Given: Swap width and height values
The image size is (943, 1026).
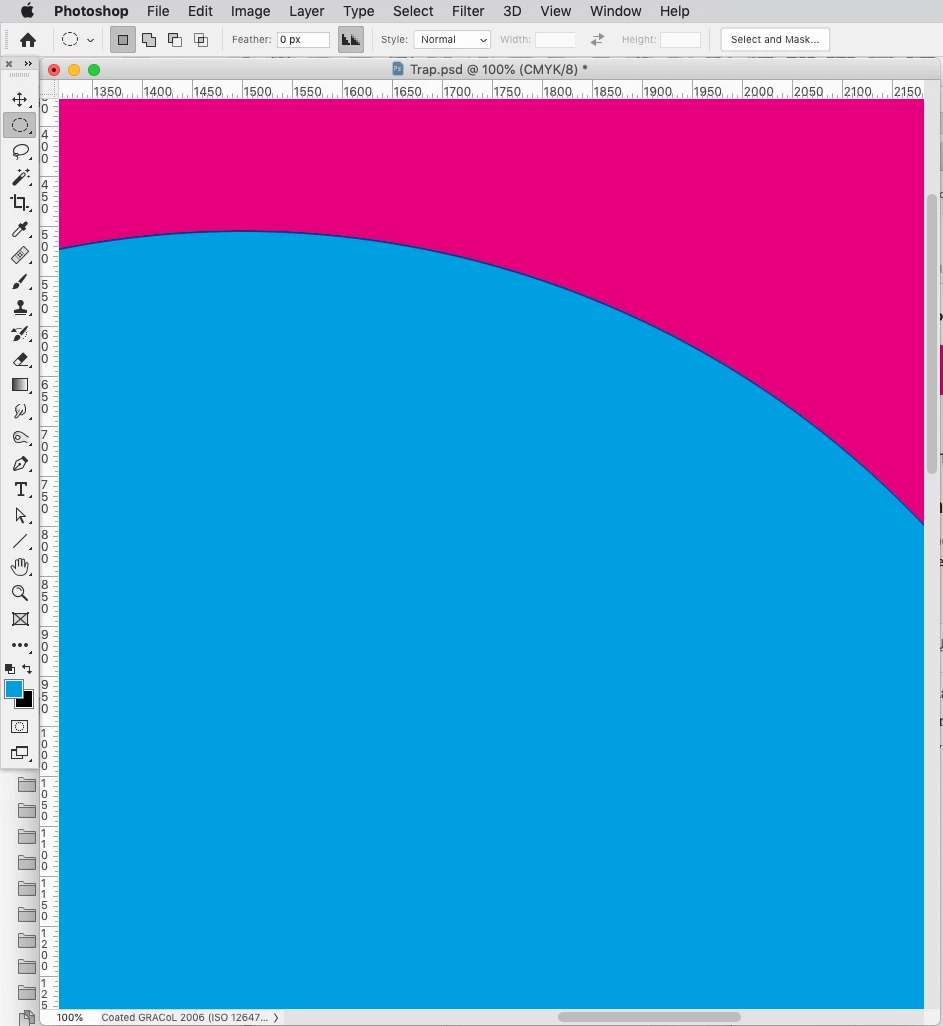Looking at the screenshot, I should 597,39.
